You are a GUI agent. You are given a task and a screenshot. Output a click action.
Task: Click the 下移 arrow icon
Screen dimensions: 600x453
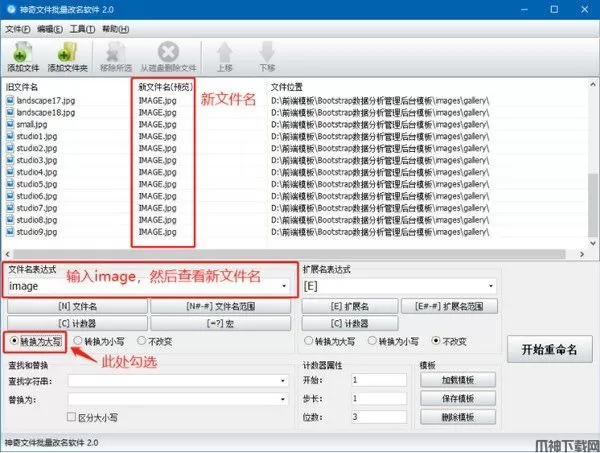click(x=267, y=52)
